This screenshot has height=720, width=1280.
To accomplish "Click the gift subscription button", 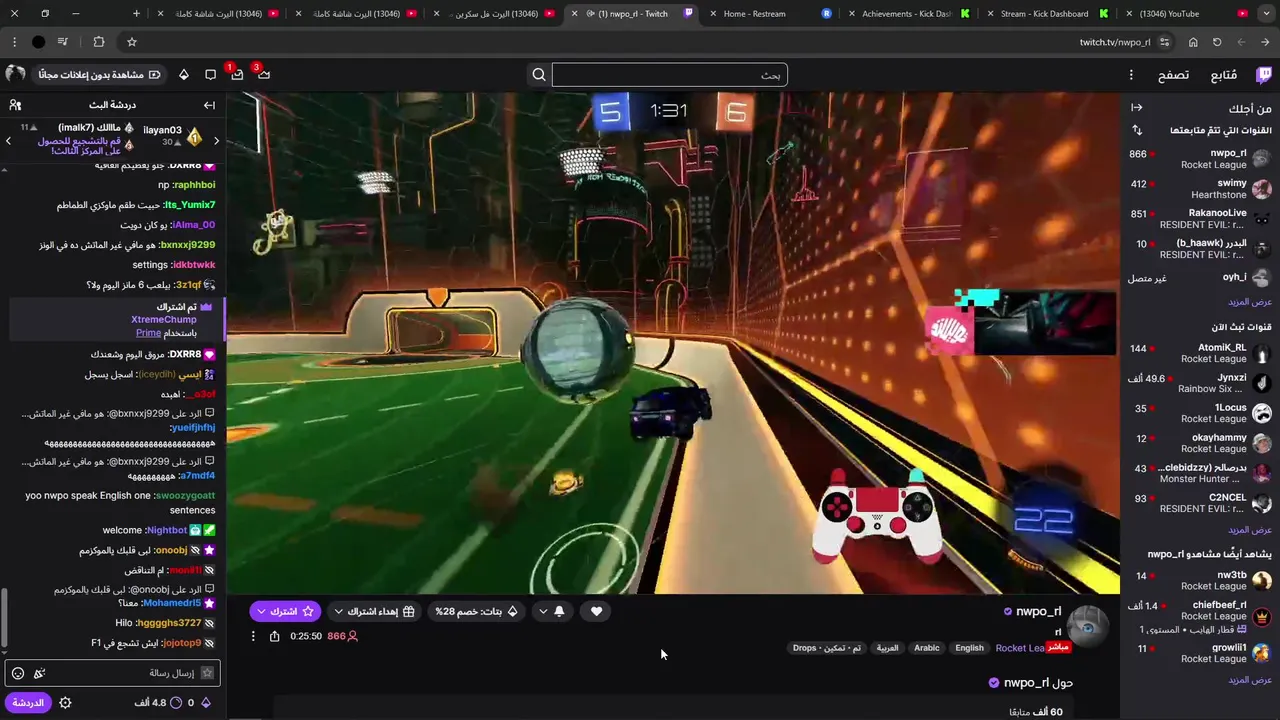I will (x=374, y=611).
